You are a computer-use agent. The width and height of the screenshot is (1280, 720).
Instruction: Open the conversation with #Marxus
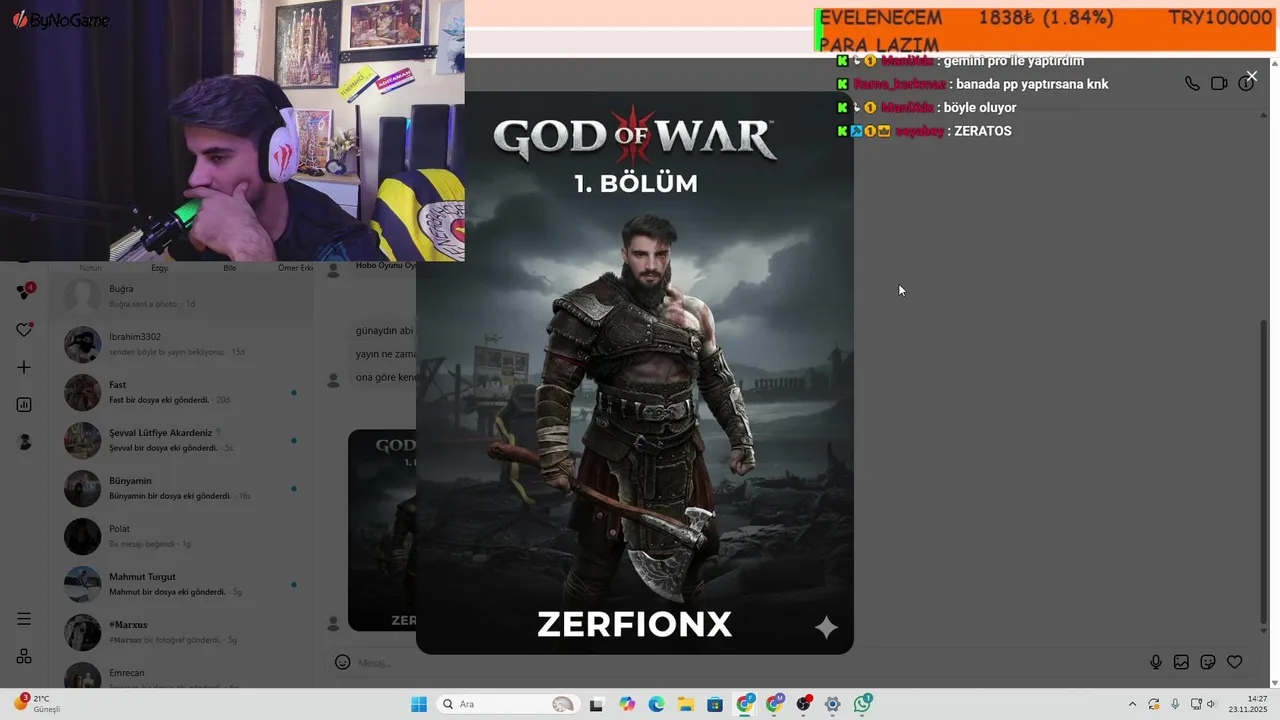pyautogui.click(x=182, y=632)
